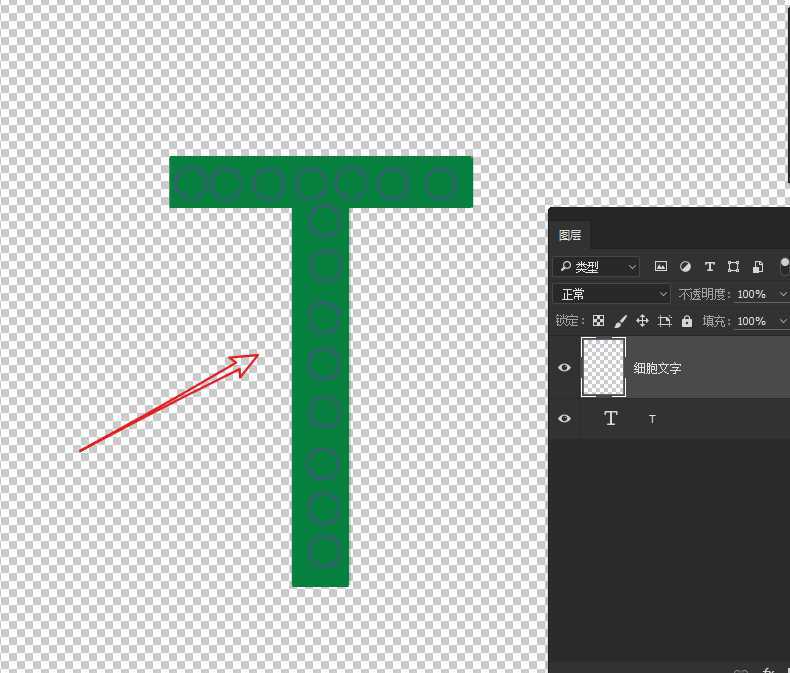
Task: Open the 类型 filter type dropdown
Action: pos(596,267)
